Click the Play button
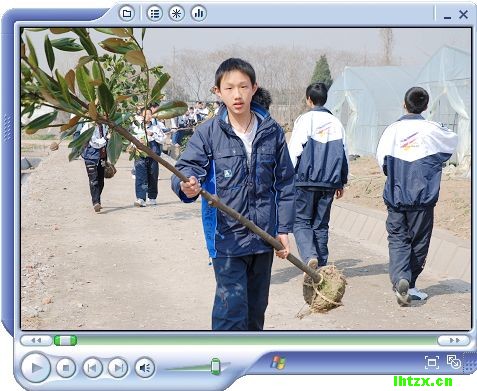Screen dimensions: 477x391 click(36, 367)
